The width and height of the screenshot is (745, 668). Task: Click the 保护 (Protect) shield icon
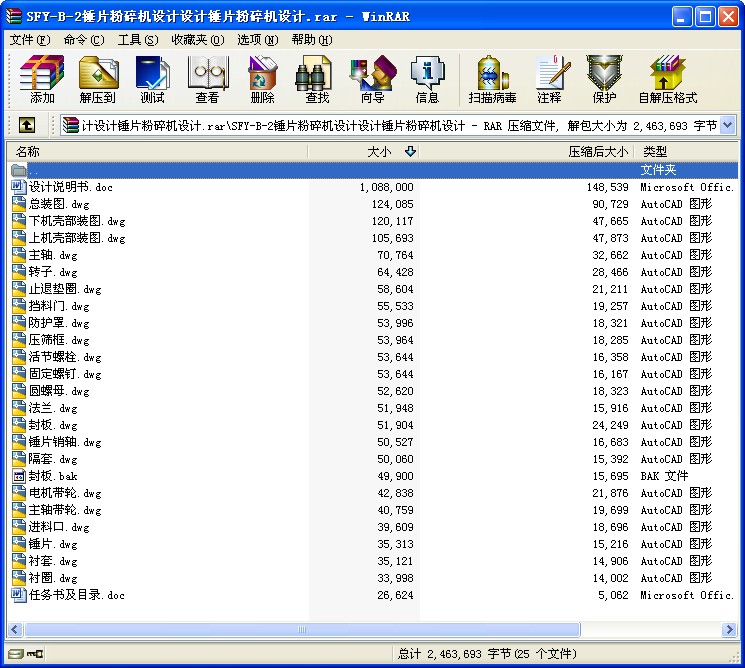point(604,72)
